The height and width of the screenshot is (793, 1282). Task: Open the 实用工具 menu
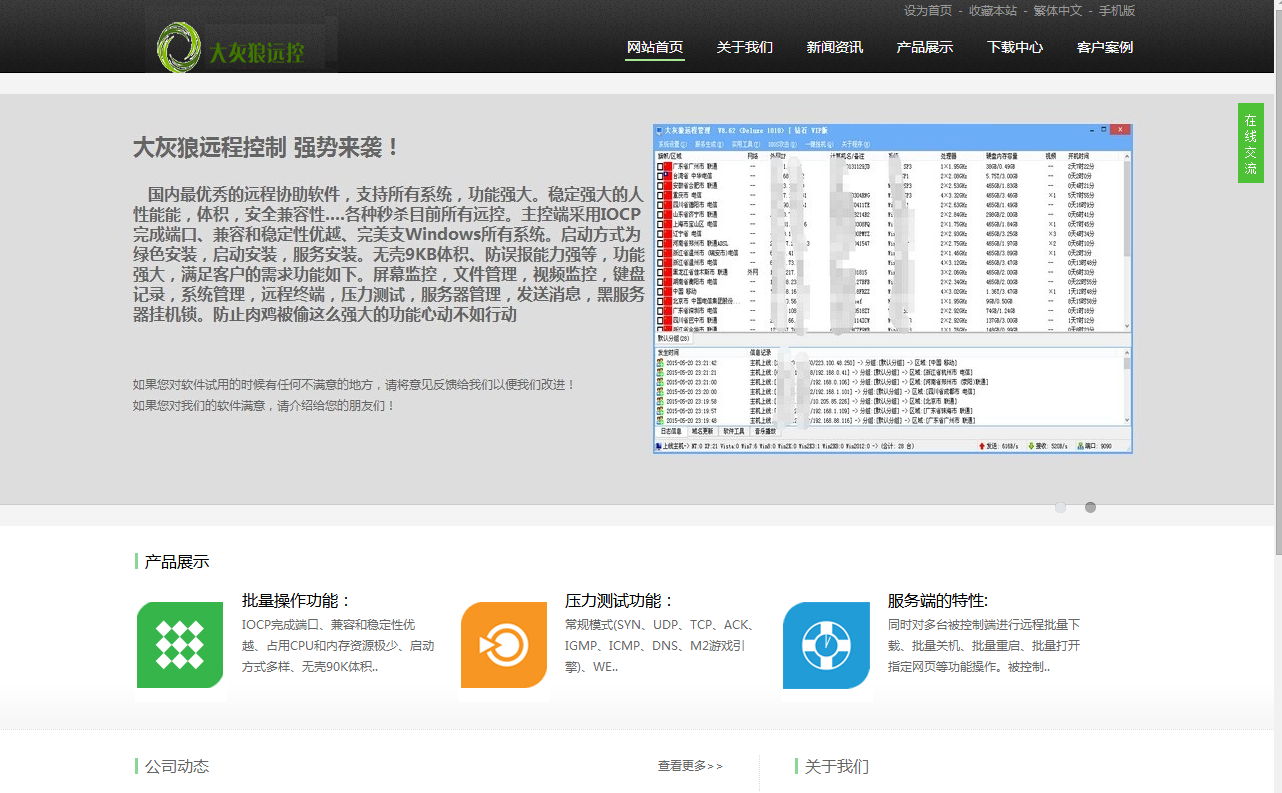[x=744, y=145]
